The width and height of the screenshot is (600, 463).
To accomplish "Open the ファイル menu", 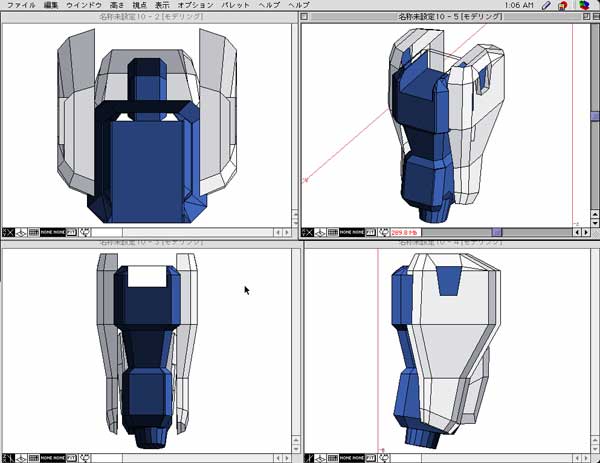I will [21, 5].
